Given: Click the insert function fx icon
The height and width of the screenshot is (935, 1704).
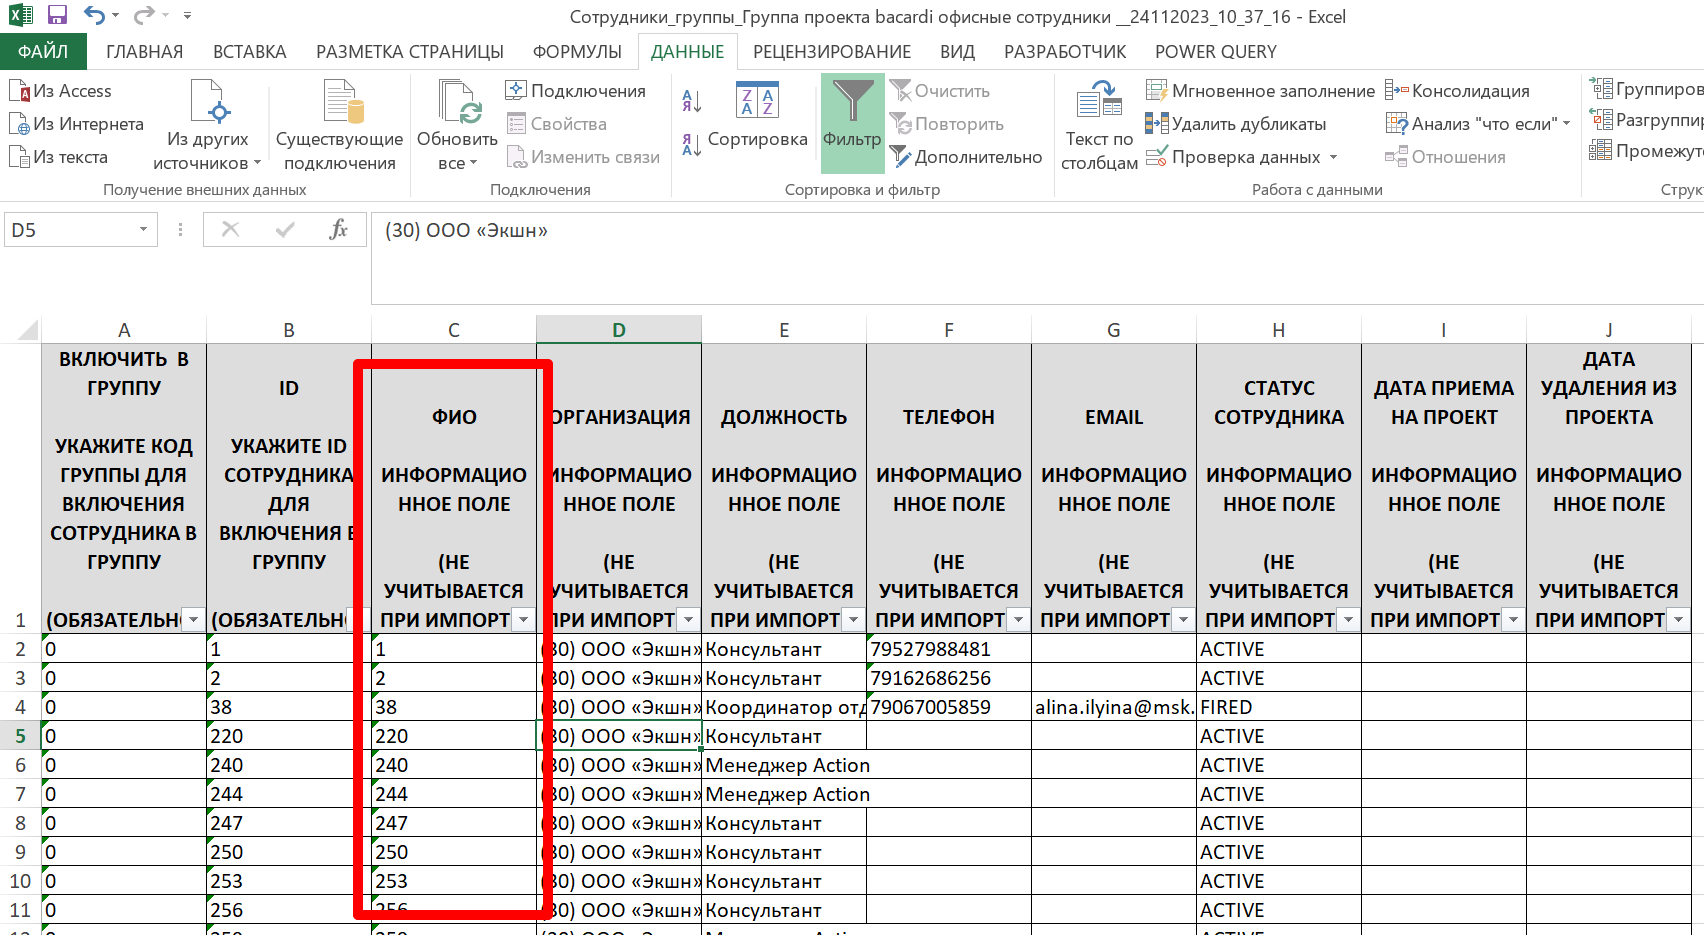Looking at the screenshot, I should tap(339, 230).
